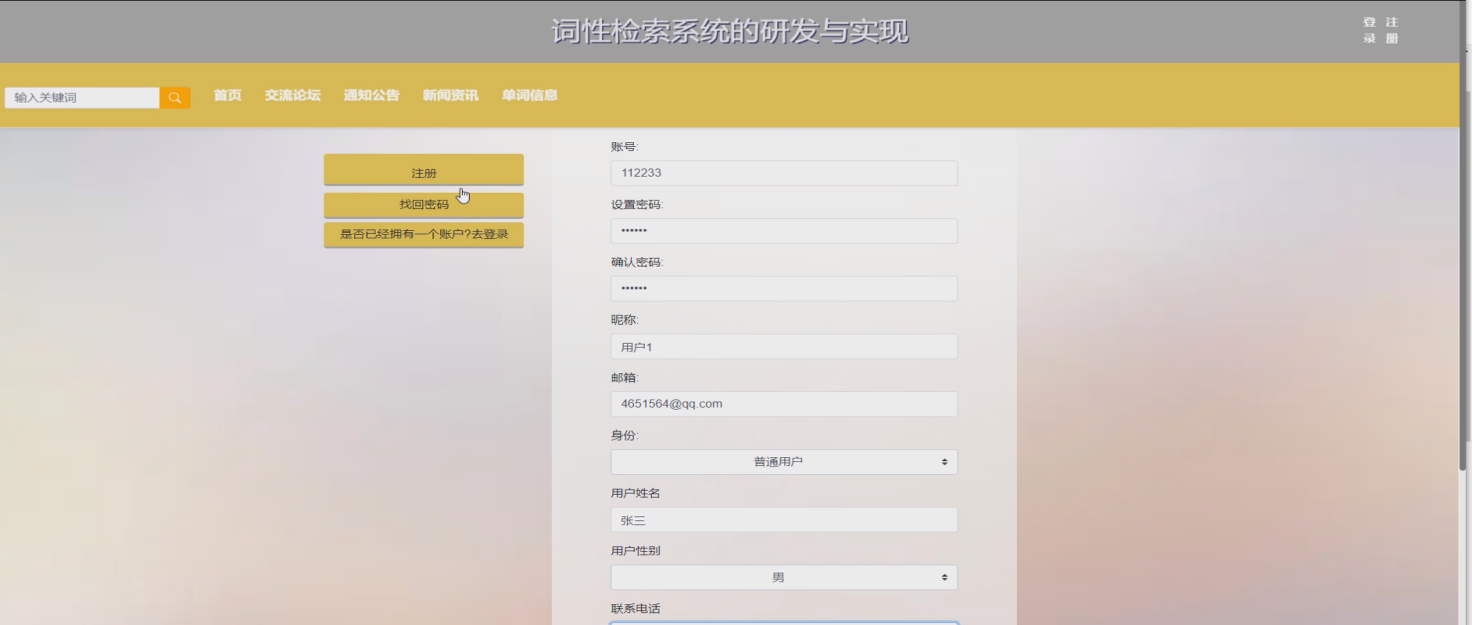
Task: Click the 注册 link in the header corner
Action: click(1391, 30)
